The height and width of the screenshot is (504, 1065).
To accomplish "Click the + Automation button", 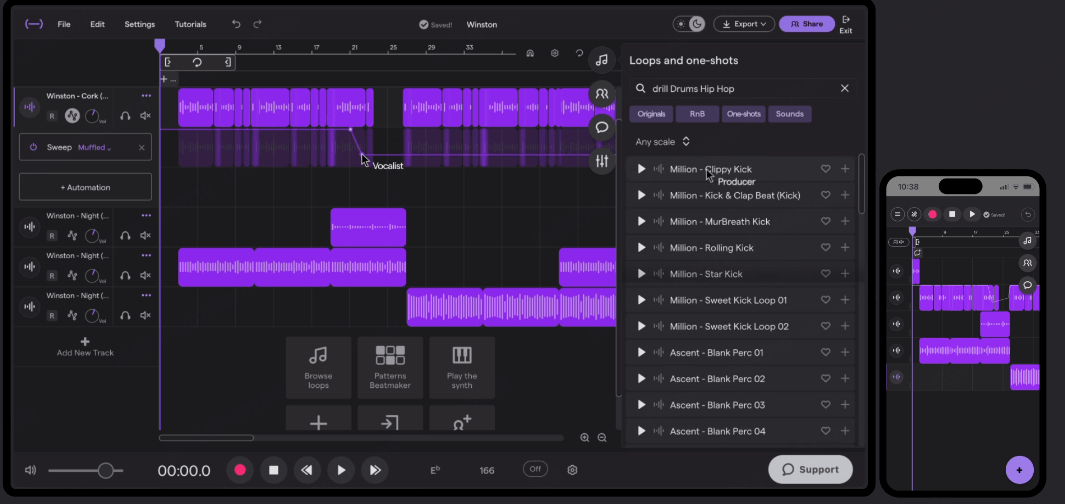I will (x=85, y=187).
